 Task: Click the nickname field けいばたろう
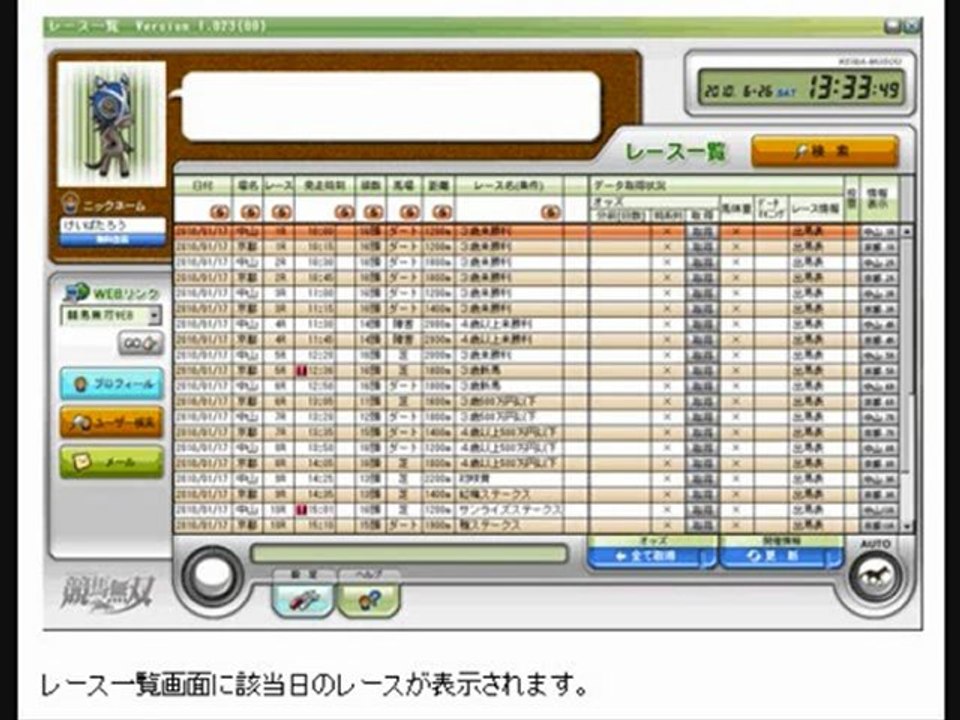pyautogui.click(x=113, y=225)
